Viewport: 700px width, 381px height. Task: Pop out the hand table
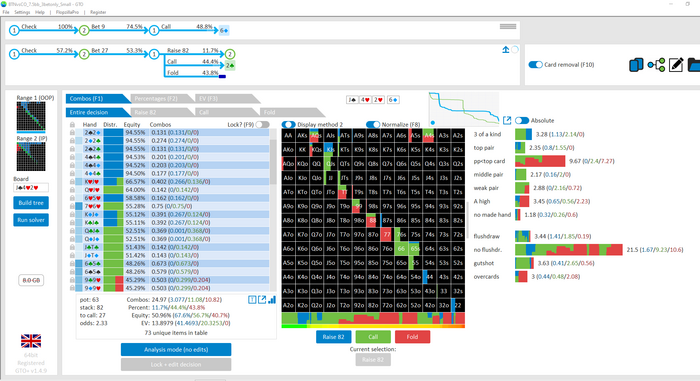[262, 300]
